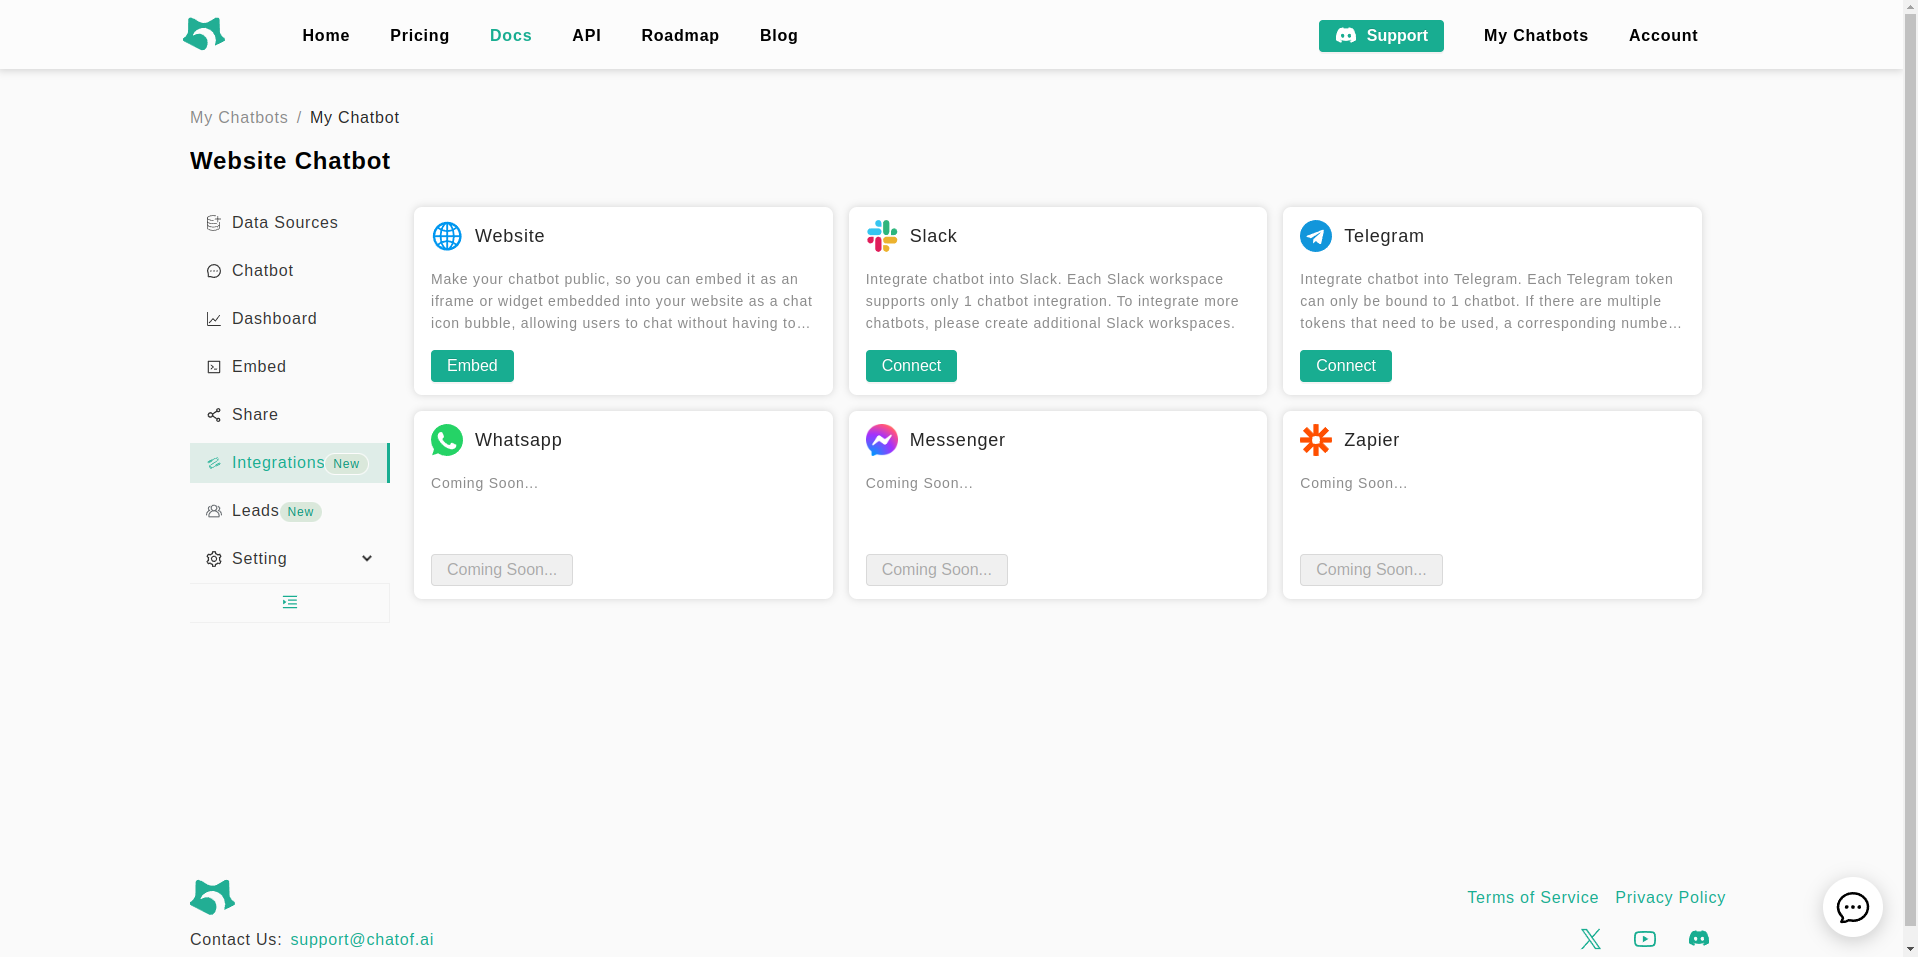Viewport: 1918px width, 957px height.
Task: Click the Leads people icon
Action: tap(213, 511)
